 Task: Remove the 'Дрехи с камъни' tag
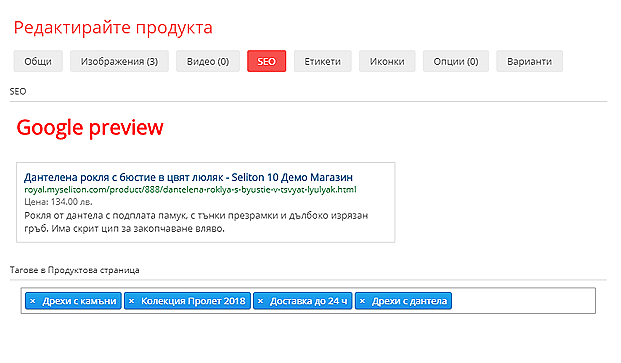[x=33, y=301]
